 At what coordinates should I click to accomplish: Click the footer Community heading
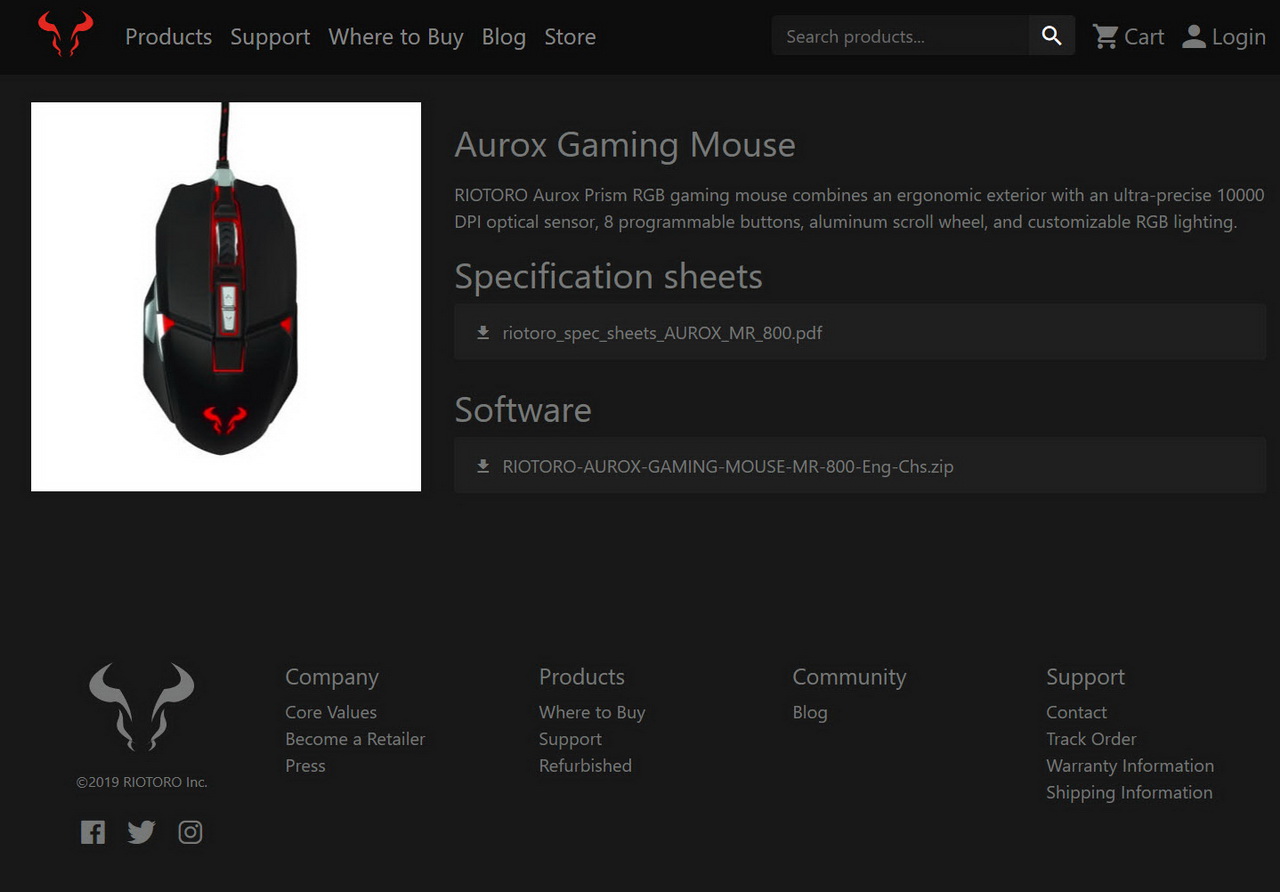pos(849,677)
